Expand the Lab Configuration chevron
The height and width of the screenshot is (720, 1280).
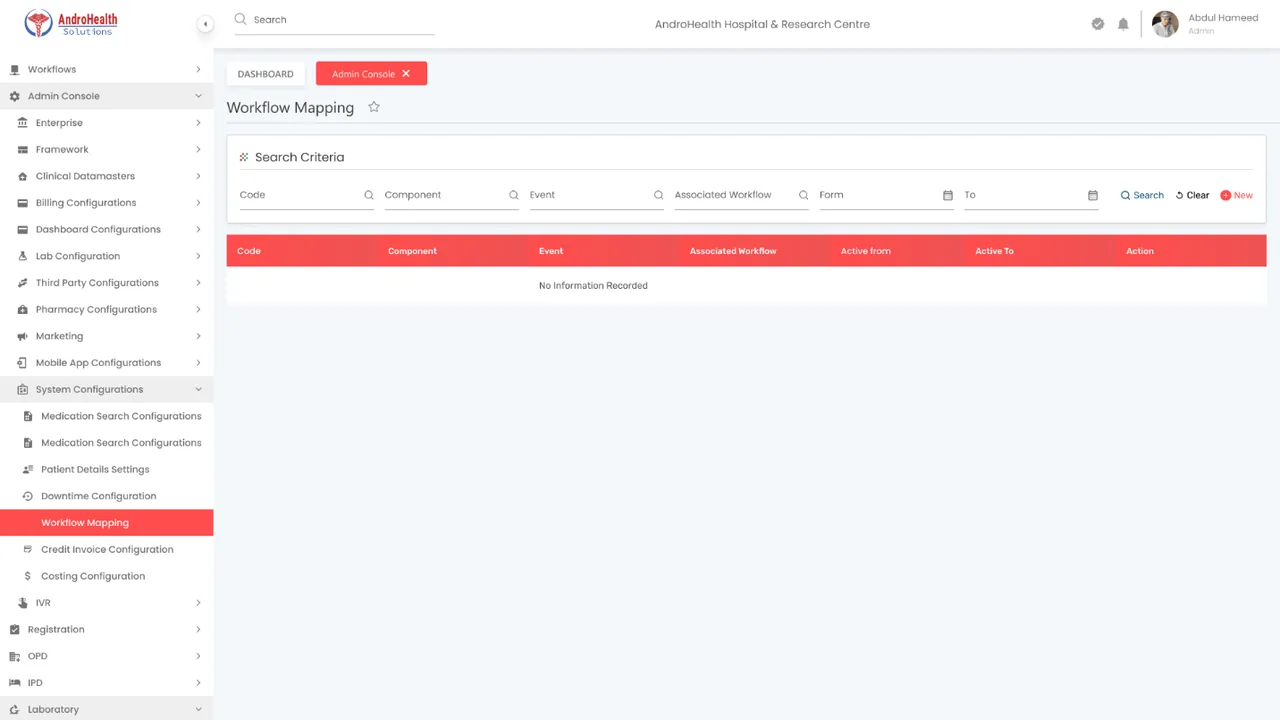(x=198, y=256)
